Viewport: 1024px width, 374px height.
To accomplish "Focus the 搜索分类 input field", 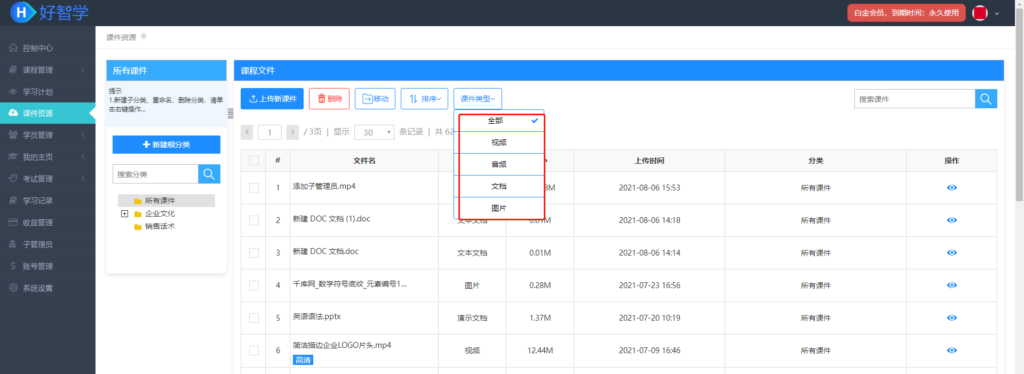I will tap(155, 174).
